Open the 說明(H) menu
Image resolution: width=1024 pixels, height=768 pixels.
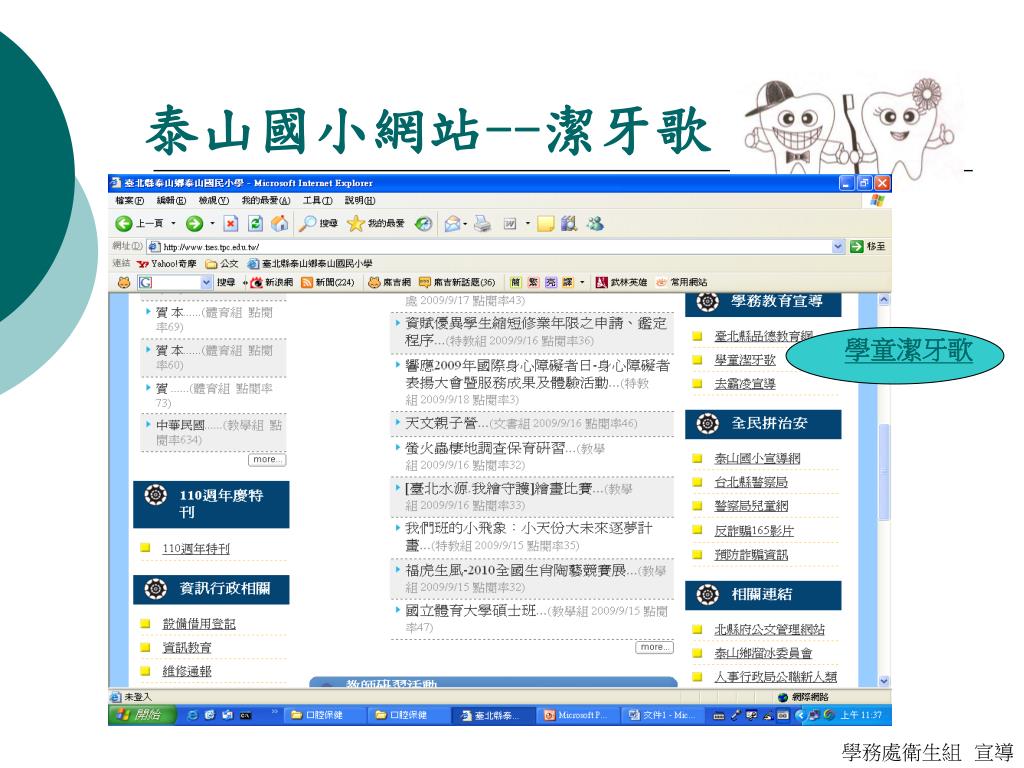click(360, 200)
